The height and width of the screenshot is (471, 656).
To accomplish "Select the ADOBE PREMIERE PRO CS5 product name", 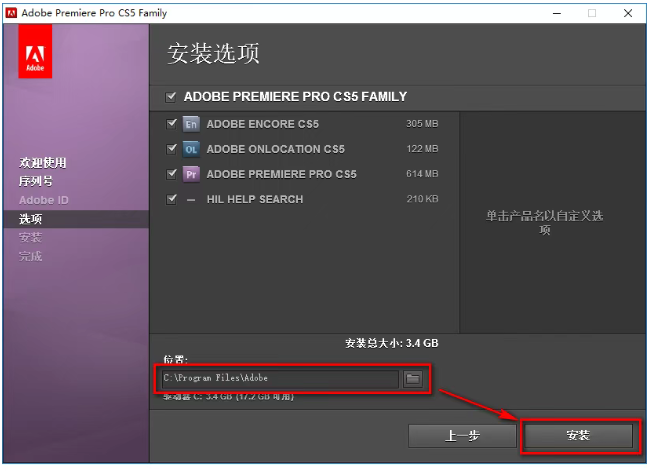I will [281, 174].
